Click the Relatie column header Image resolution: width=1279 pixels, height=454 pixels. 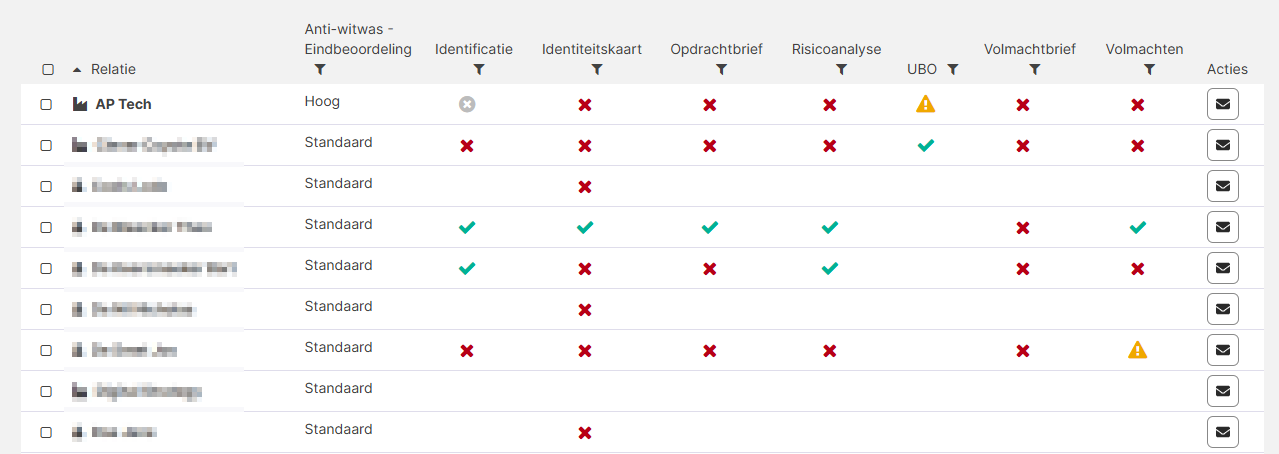[x=113, y=69]
